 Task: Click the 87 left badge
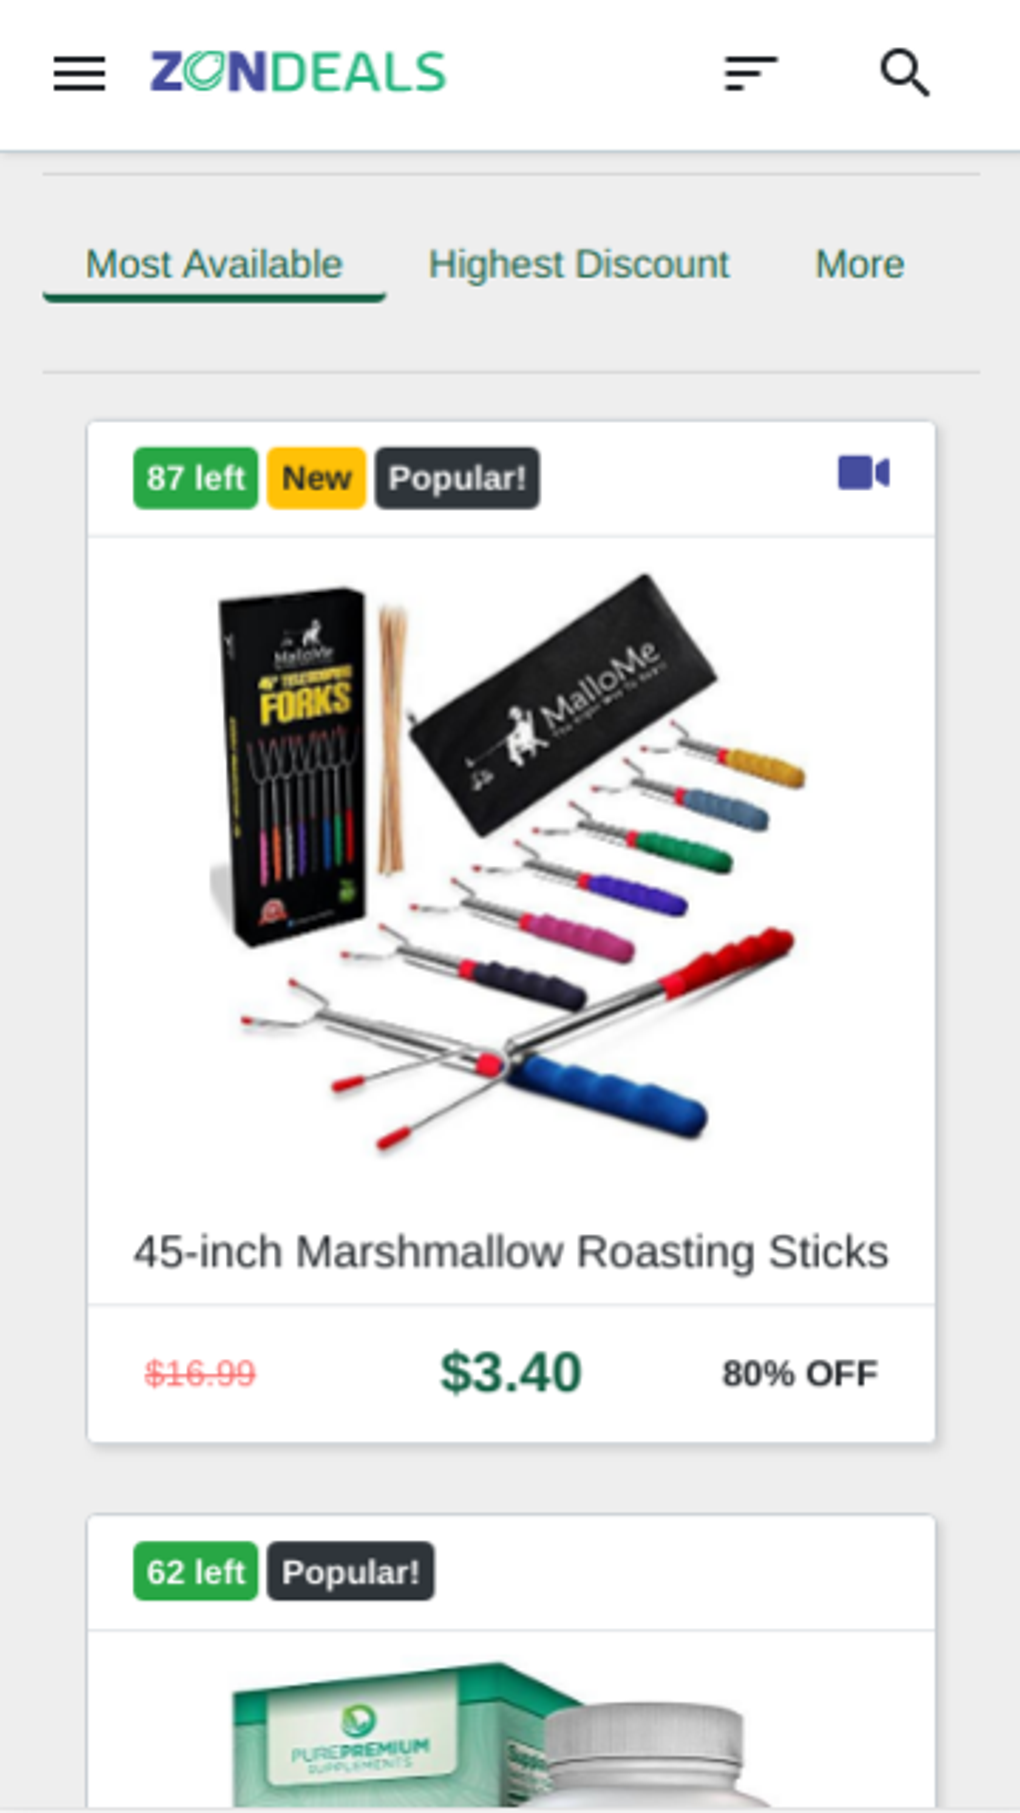195,478
